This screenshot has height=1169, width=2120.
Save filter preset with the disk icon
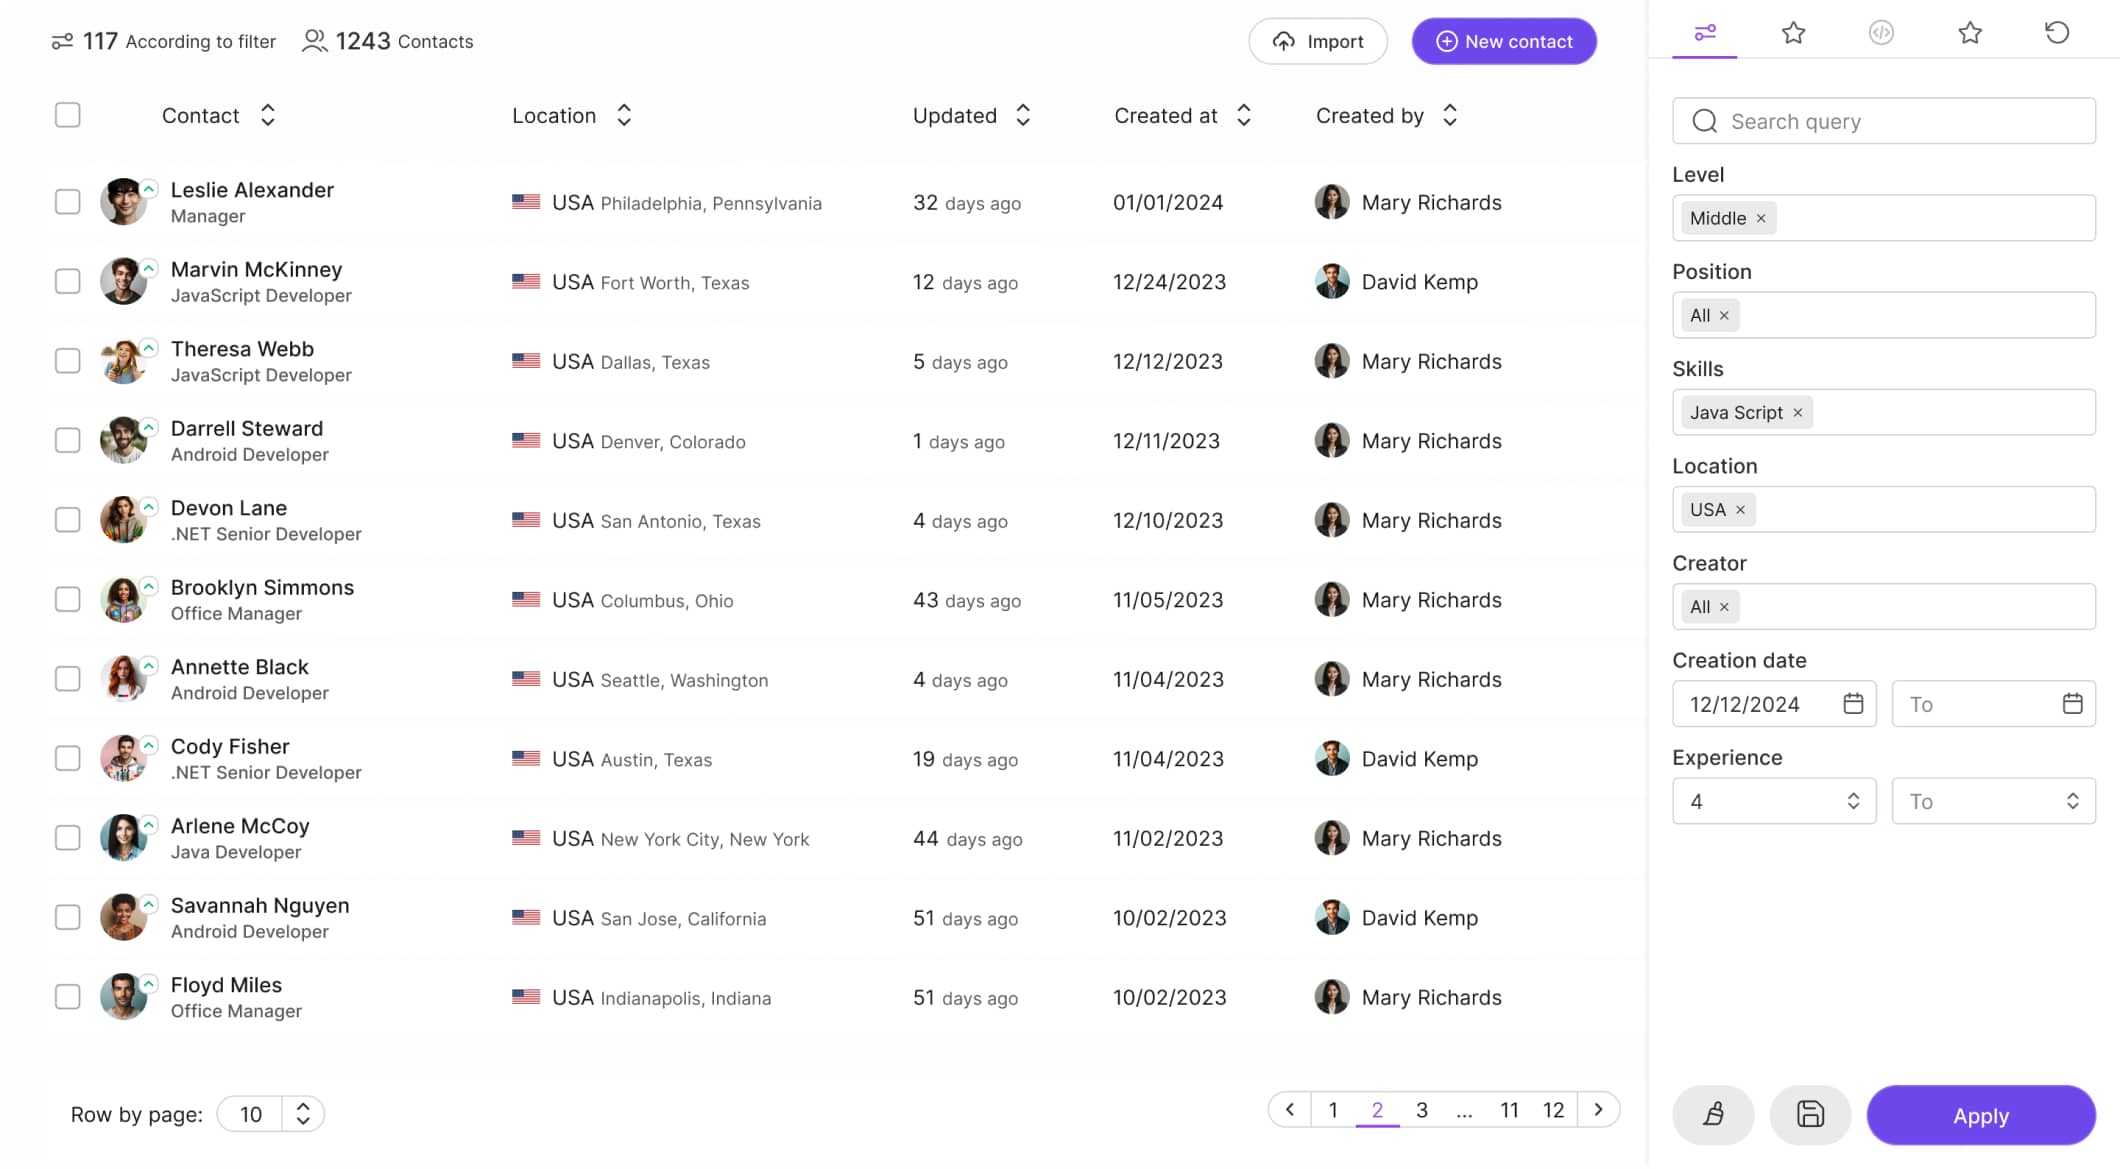click(1811, 1114)
